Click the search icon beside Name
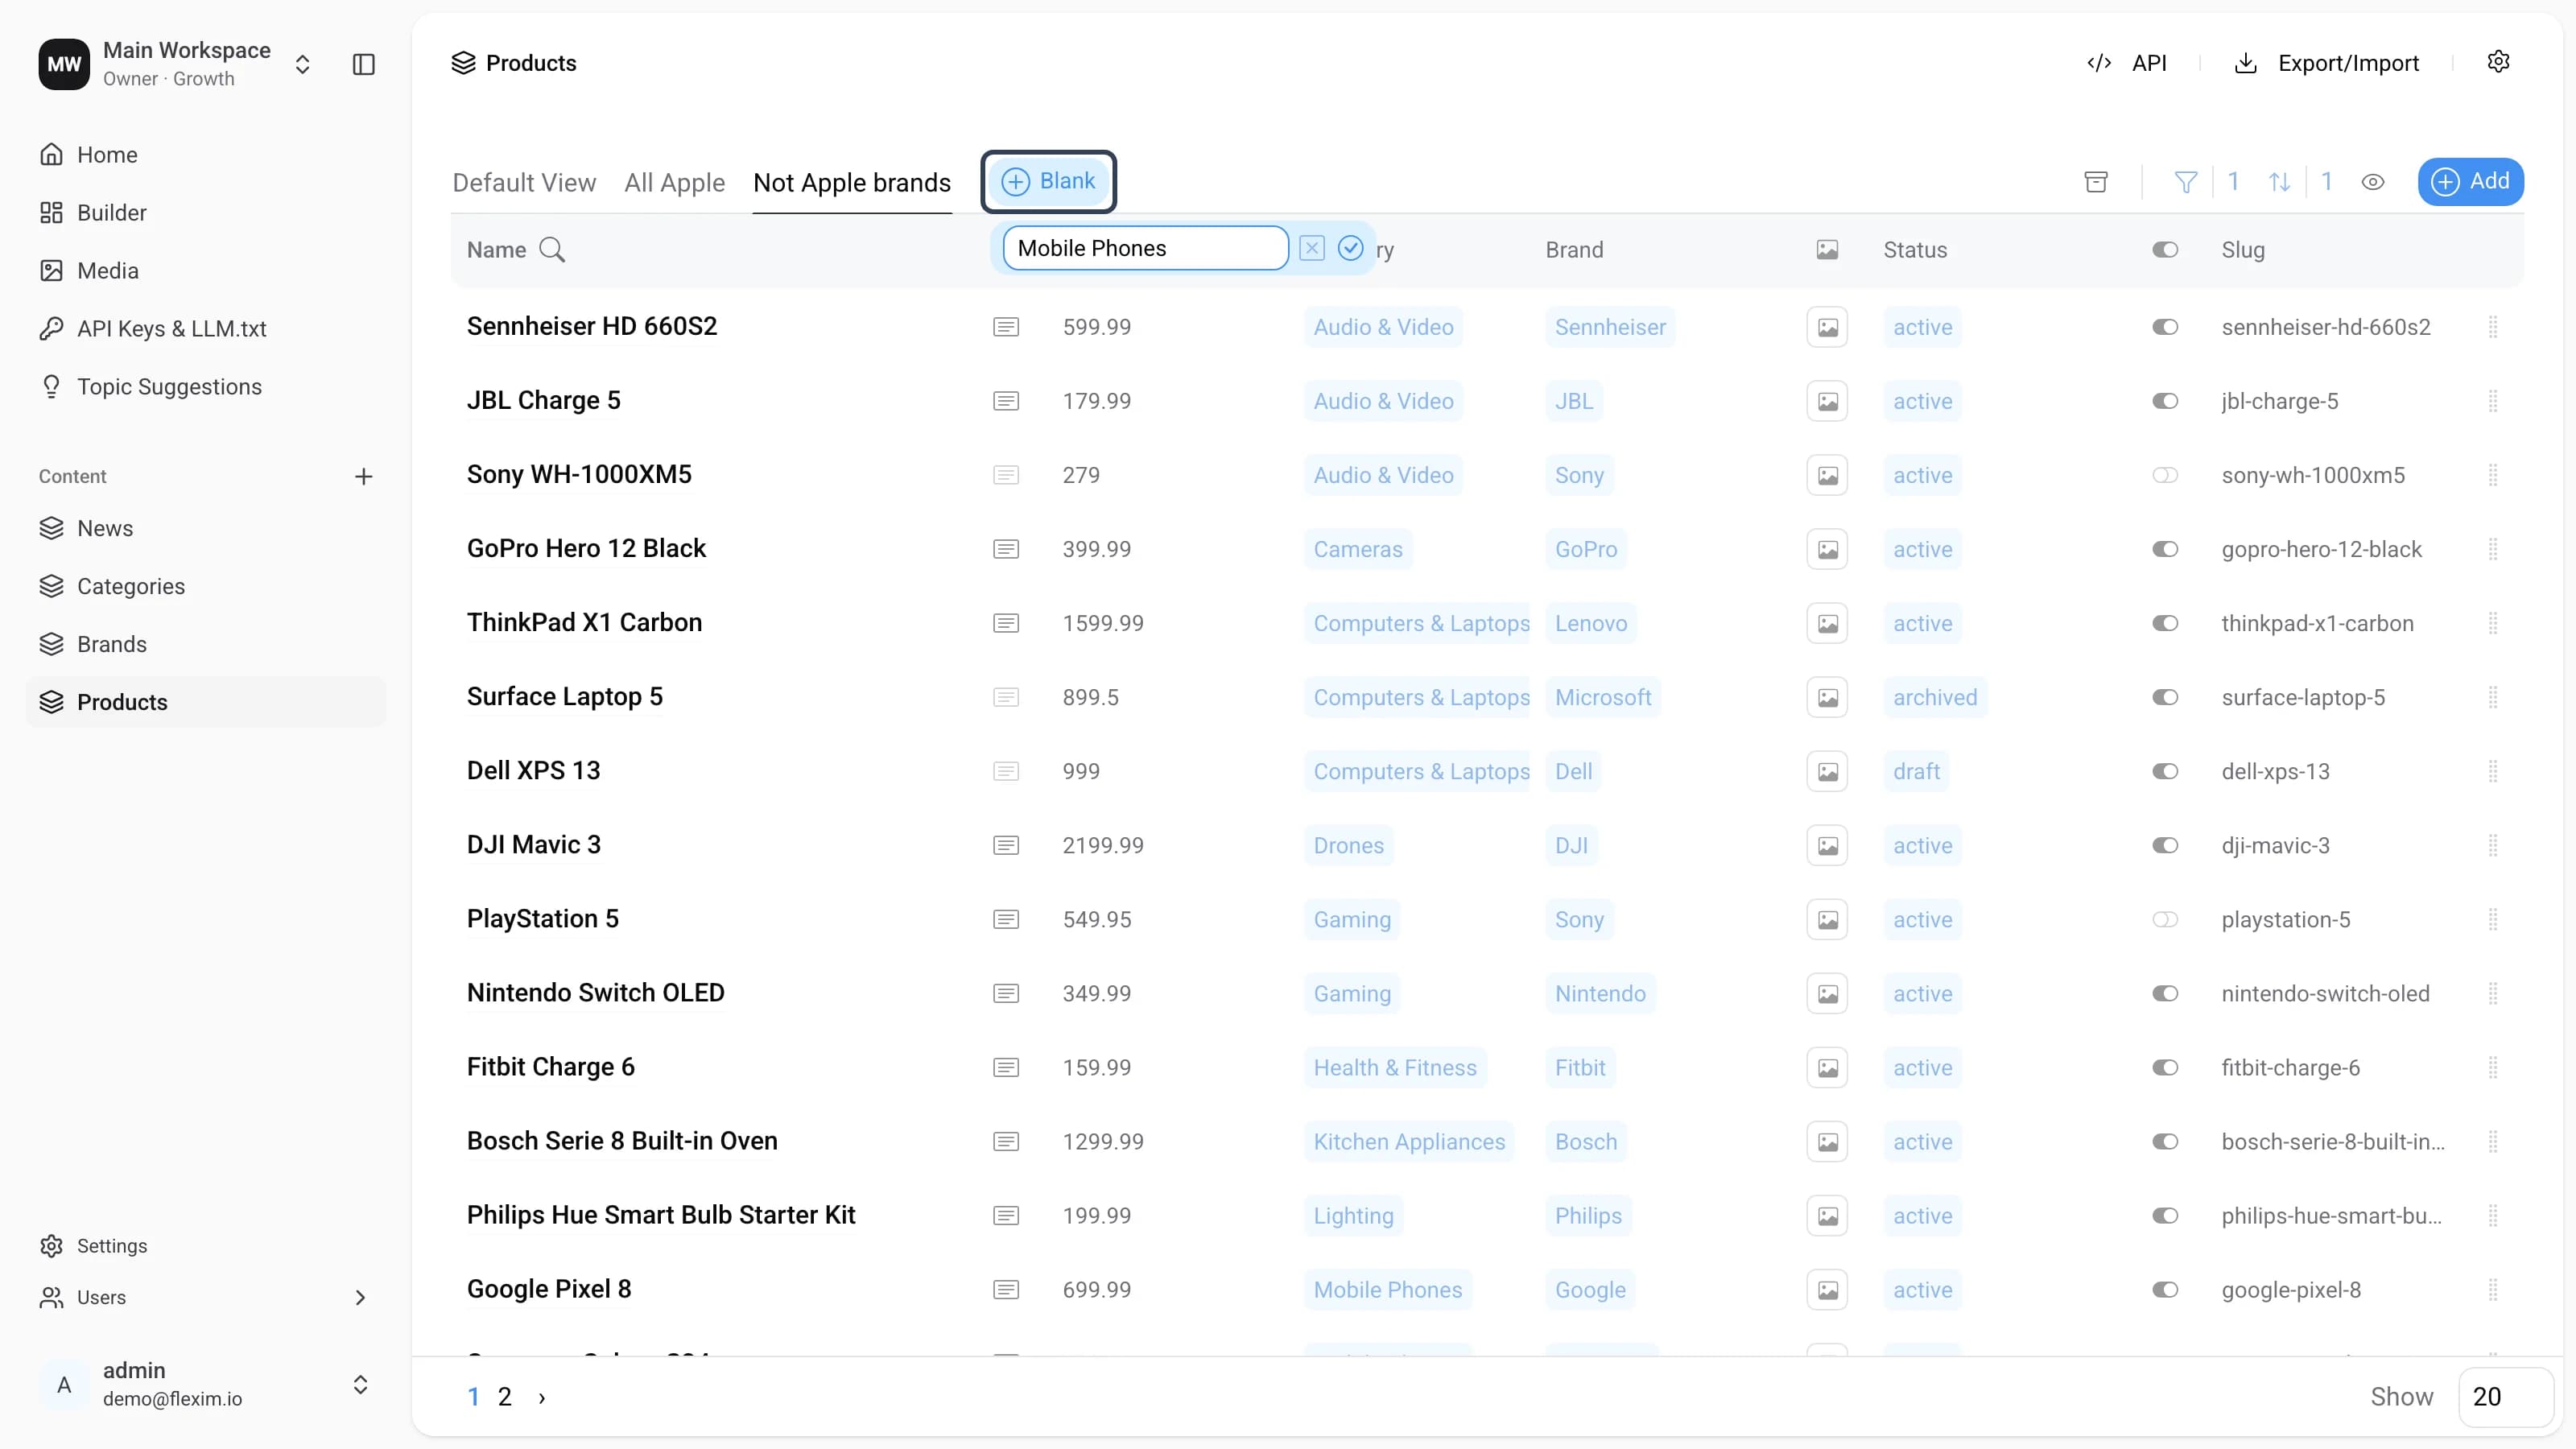The height and width of the screenshot is (1449, 2576). point(552,250)
